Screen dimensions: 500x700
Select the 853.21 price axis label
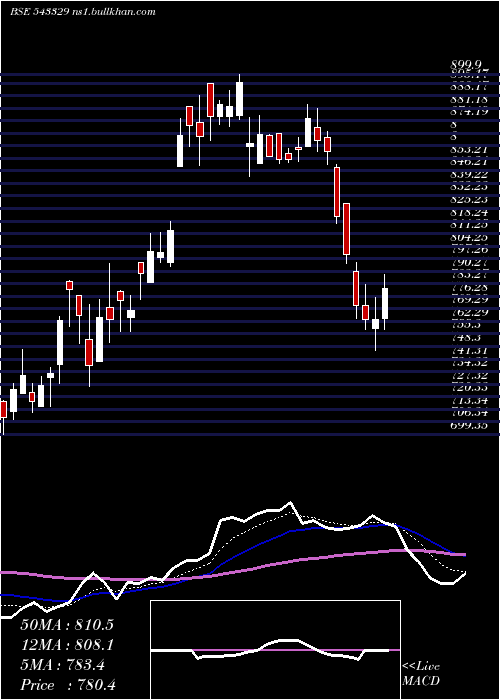pos(469,149)
